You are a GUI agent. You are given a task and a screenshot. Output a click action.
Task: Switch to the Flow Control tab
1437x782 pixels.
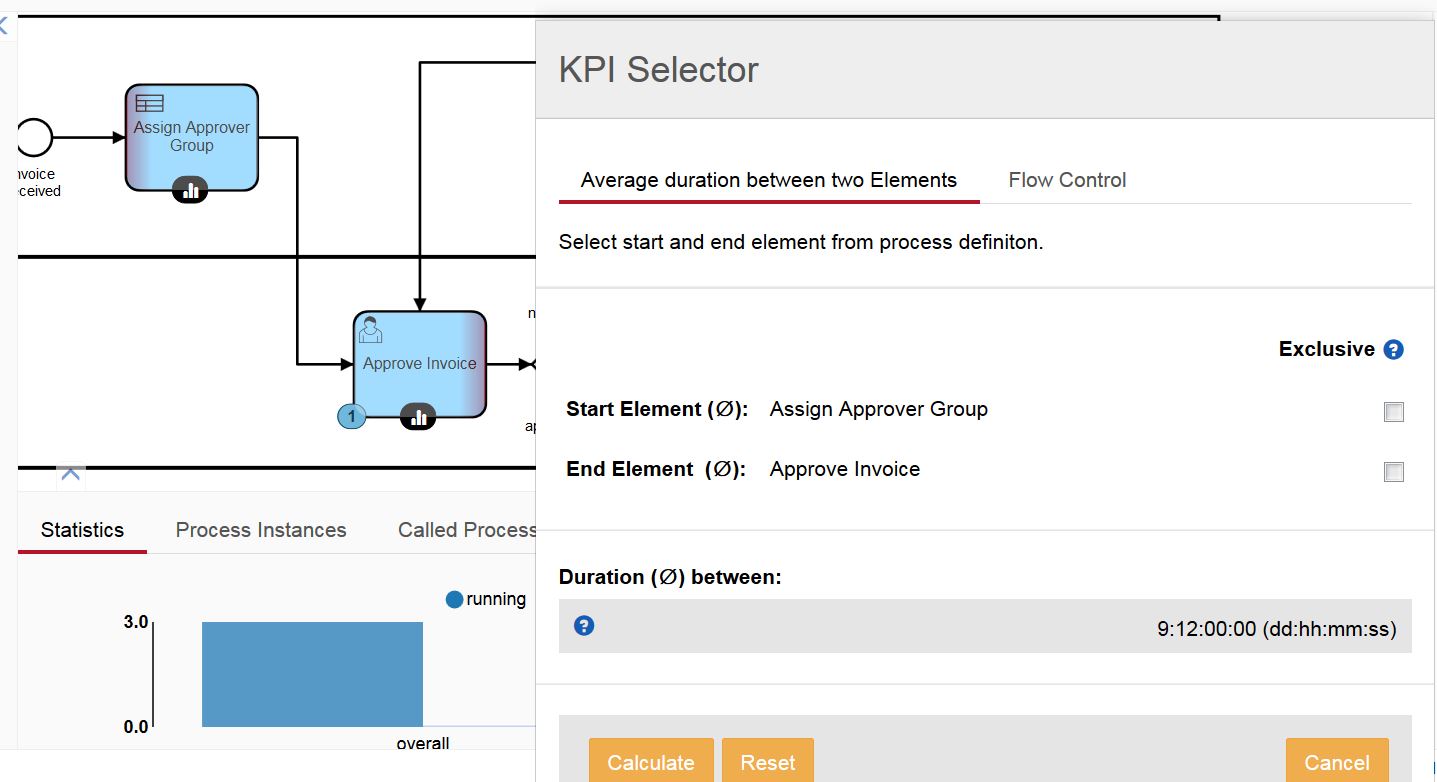1067,180
